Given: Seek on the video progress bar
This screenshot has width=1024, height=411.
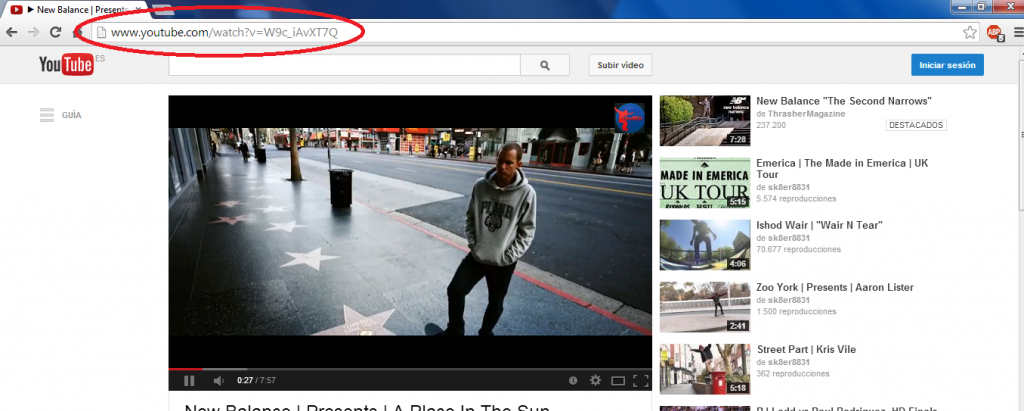Looking at the screenshot, I should click(410, 369).
